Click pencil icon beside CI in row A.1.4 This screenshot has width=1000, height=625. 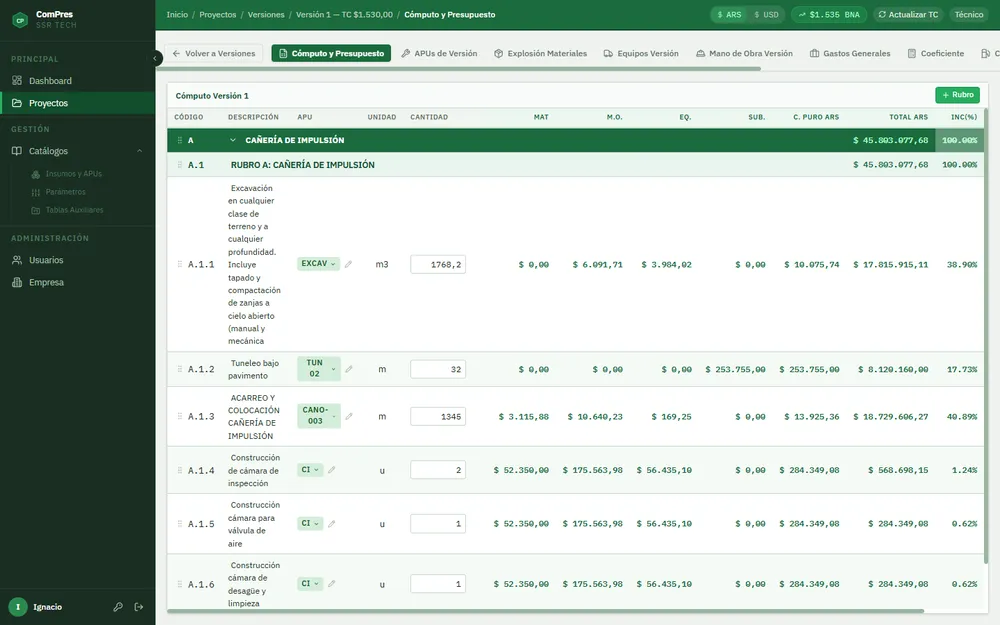[x=332, y=470]
